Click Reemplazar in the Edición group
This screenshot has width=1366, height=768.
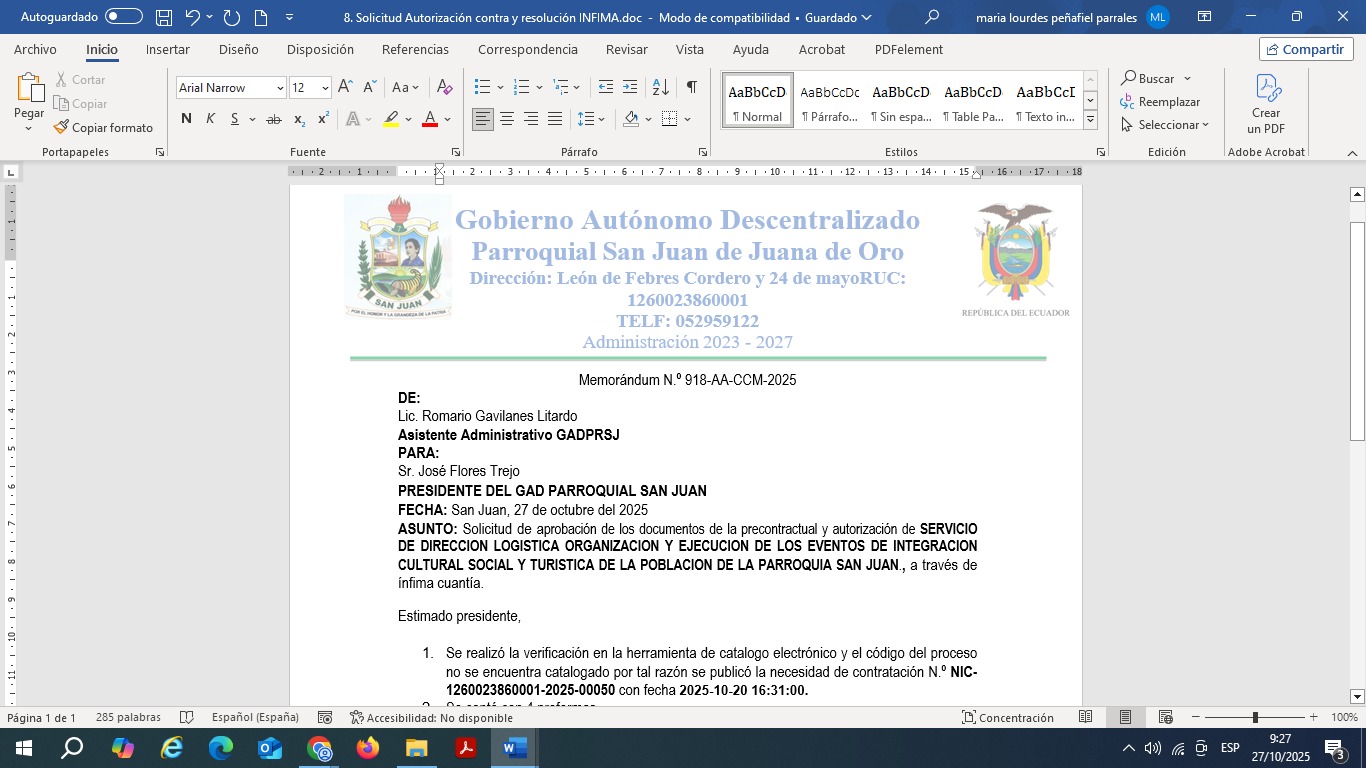[1160, 102]
